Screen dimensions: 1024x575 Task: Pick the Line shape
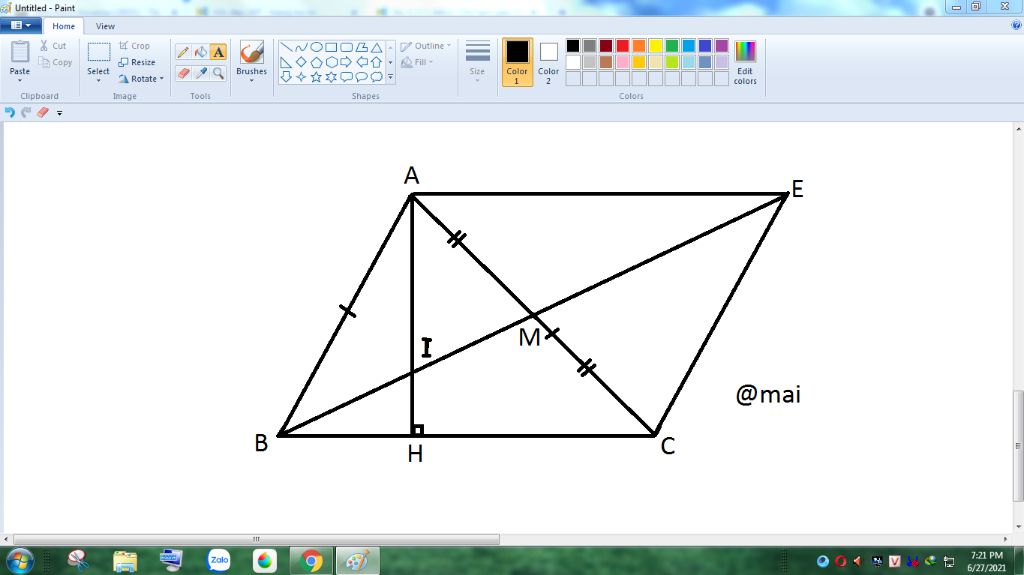click(286, 47)
